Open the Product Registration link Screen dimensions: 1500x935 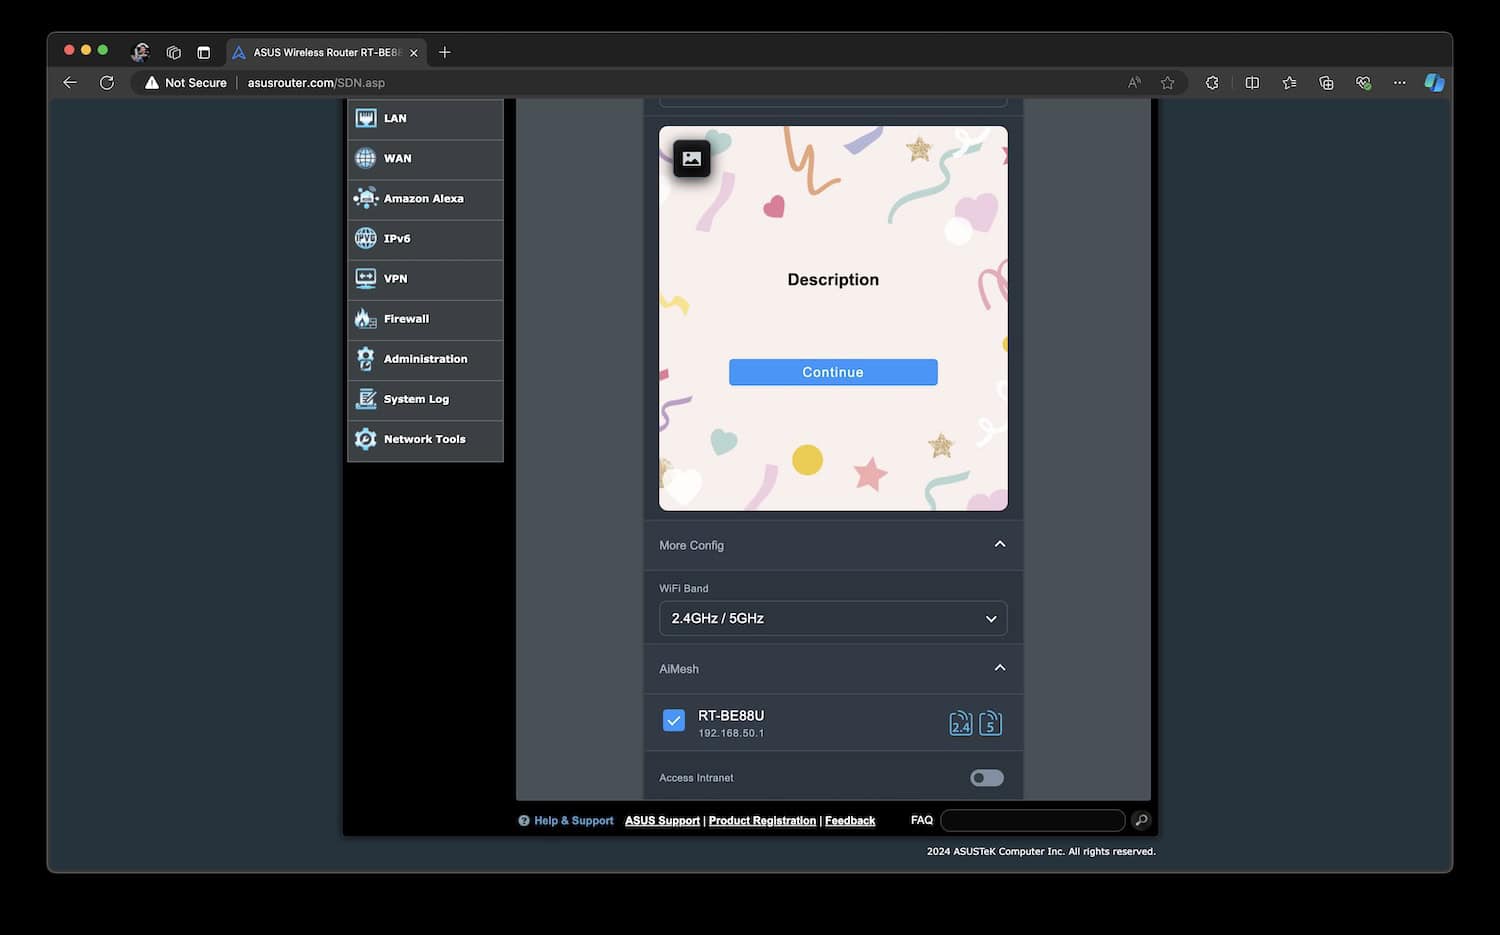[x=762, y=820]
